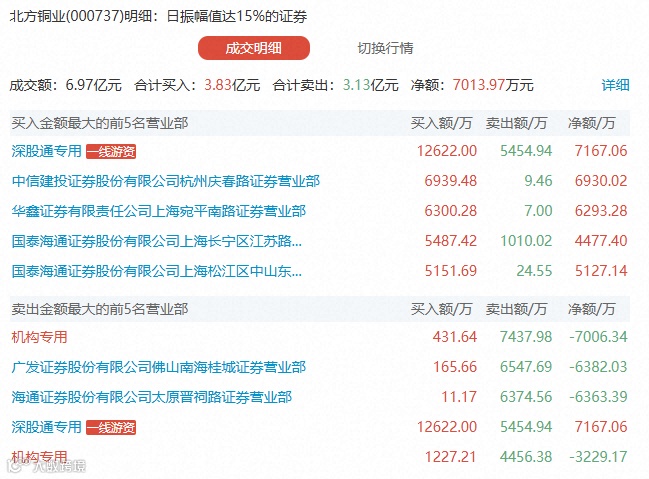Screen dimensions: 649x479
Task: Open 国泰海通证券上海长宁区江苏路 branch link
Action: tap(156, 241)
